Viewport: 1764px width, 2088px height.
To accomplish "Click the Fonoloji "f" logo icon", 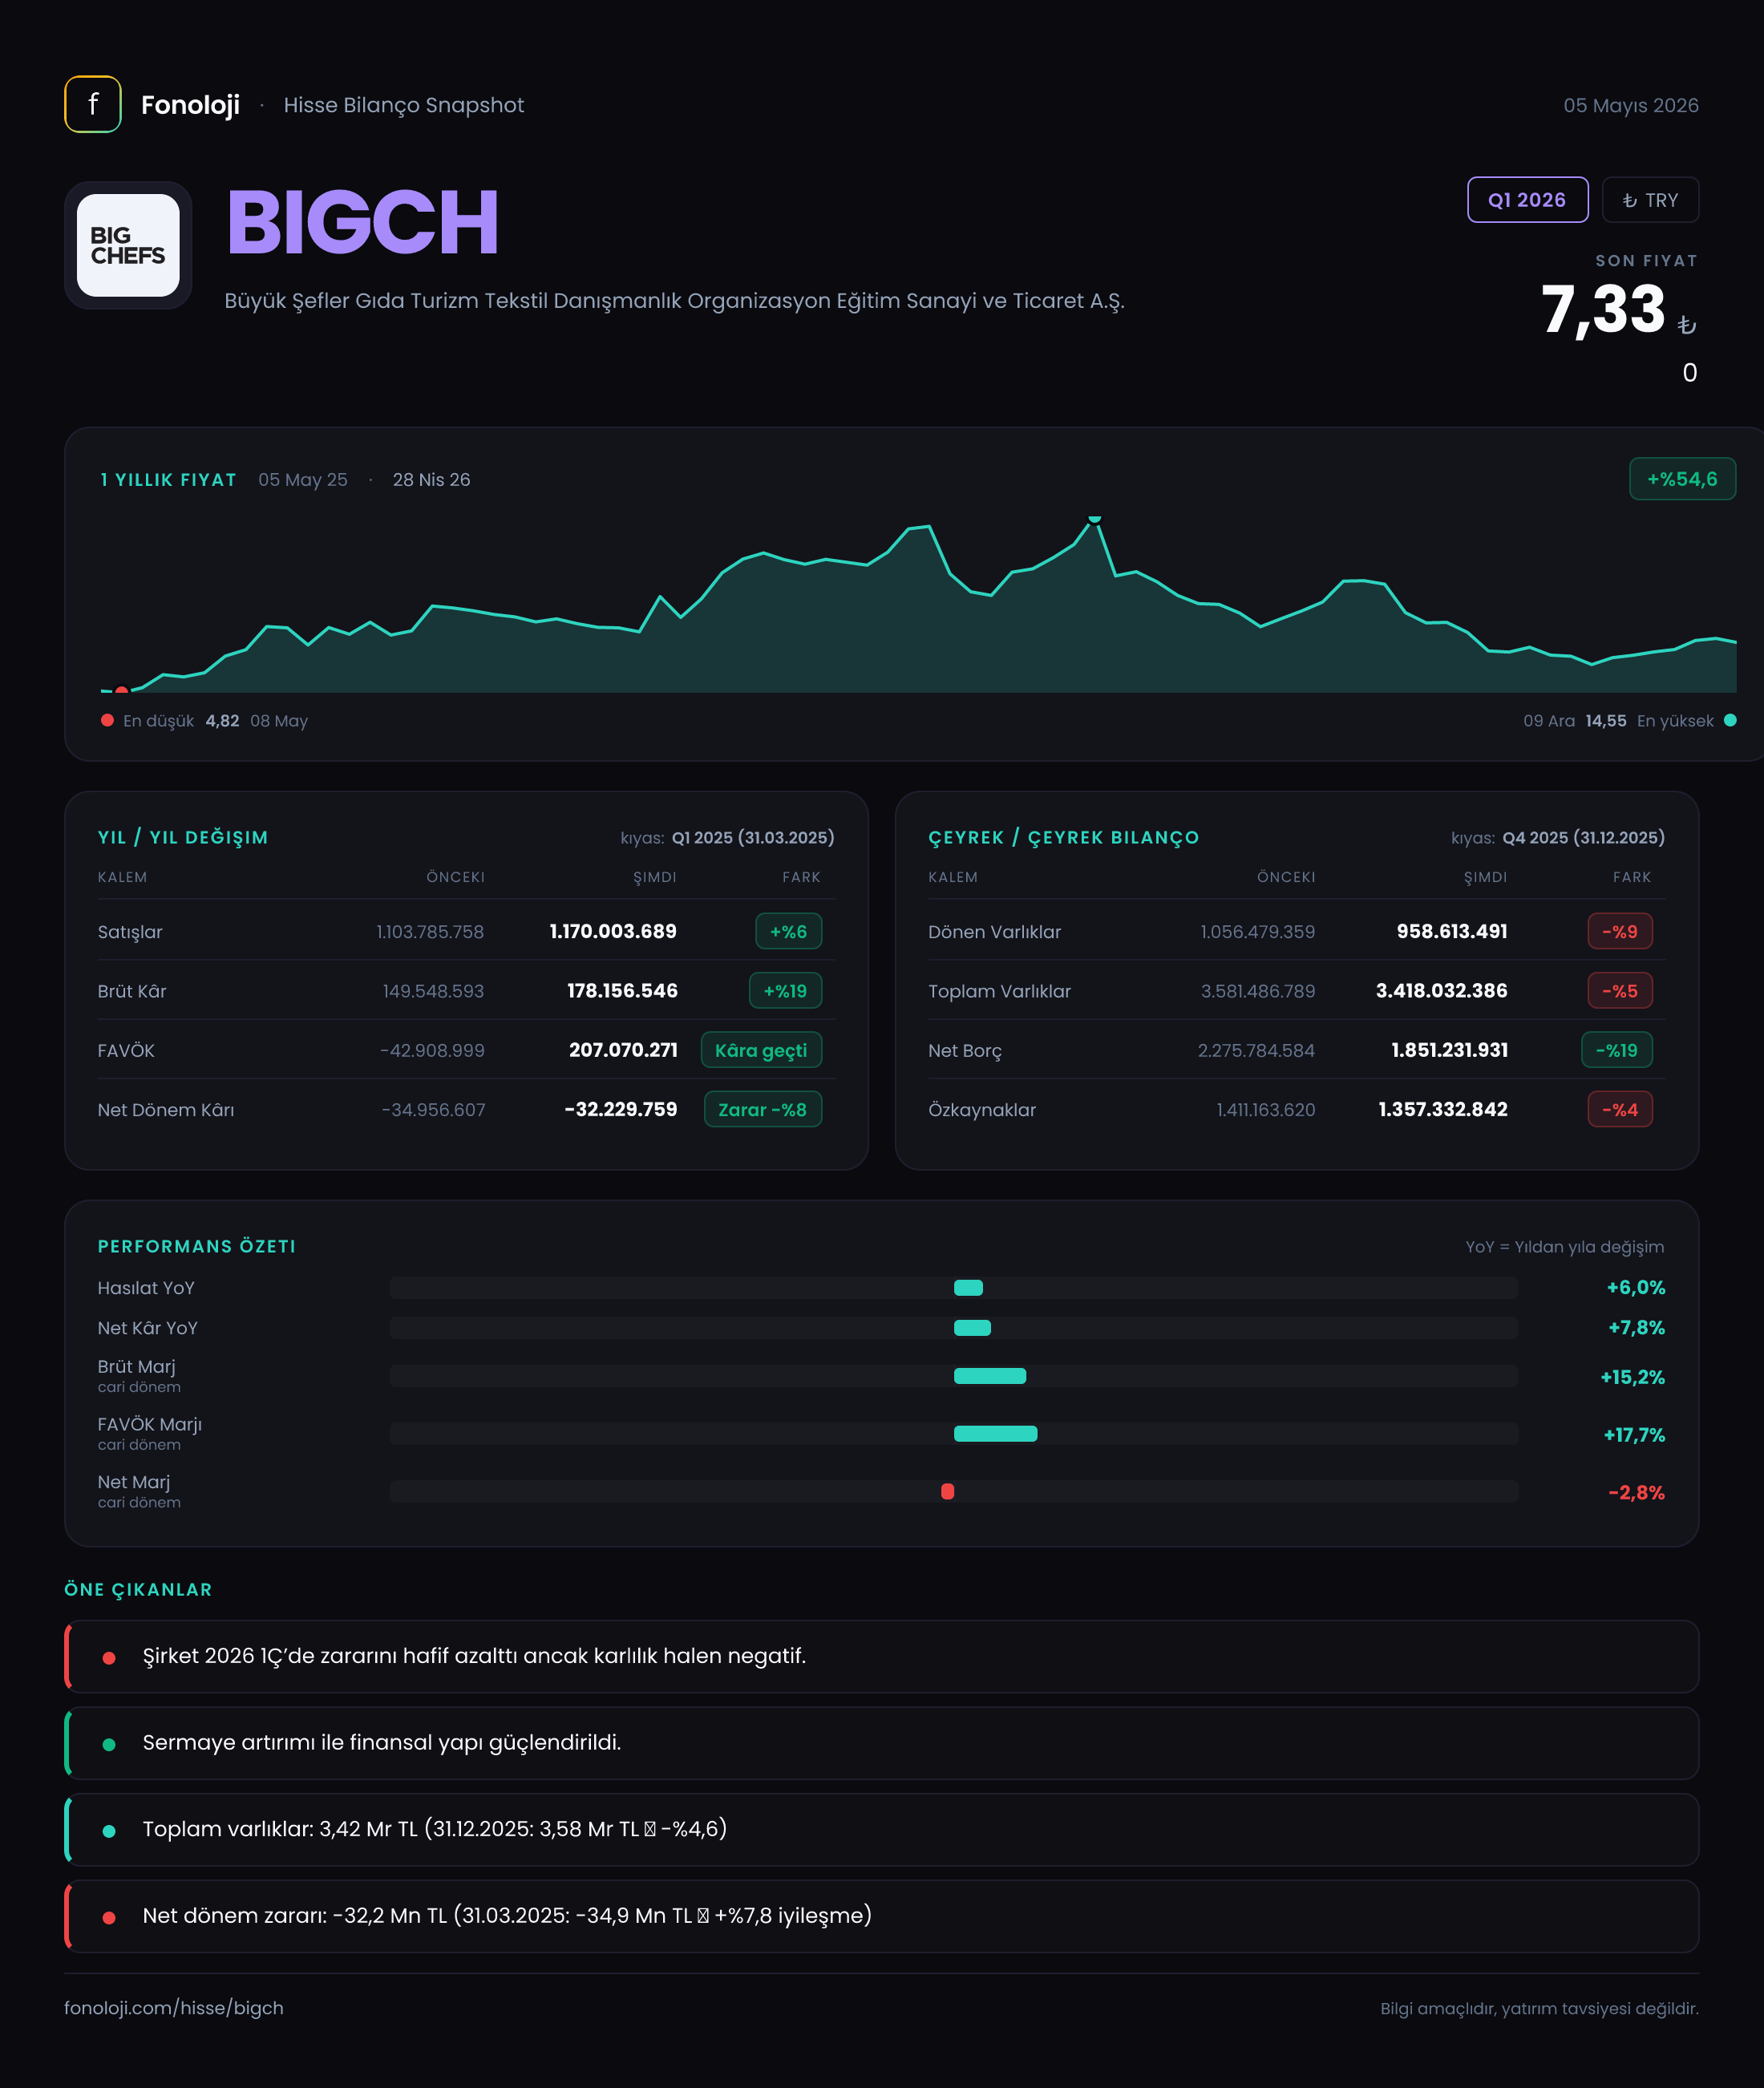I will pyautogui.click(x=93, y=104).
